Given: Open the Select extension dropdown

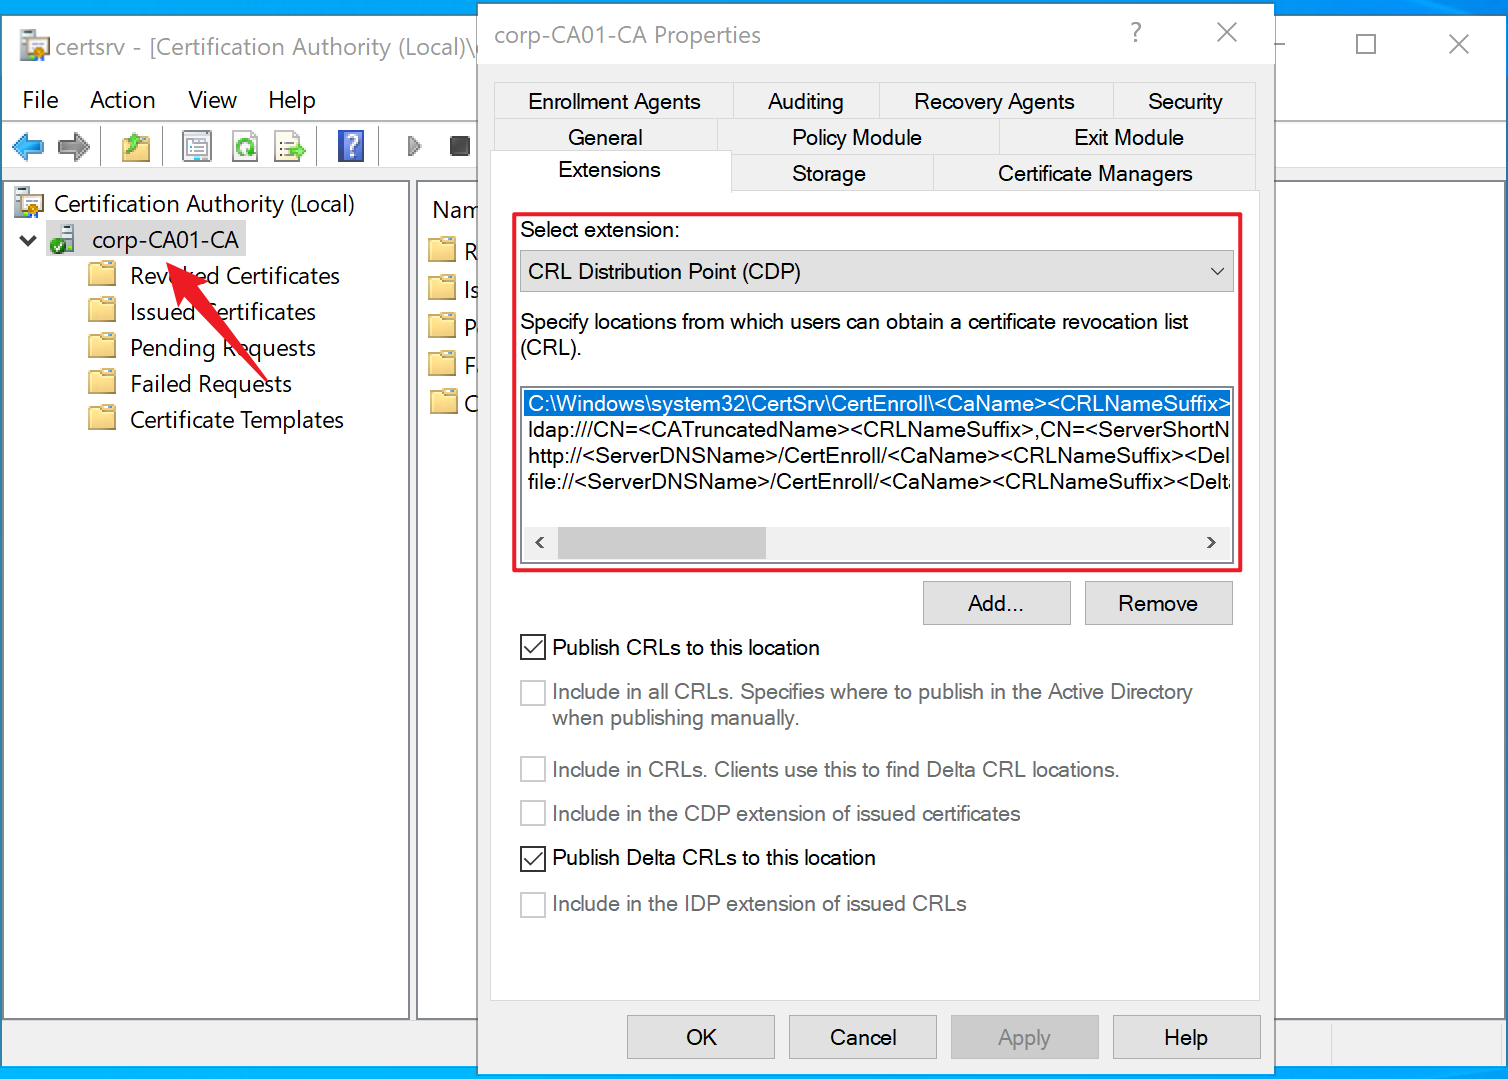Looking at the screenshot, I should click(877, 271).
